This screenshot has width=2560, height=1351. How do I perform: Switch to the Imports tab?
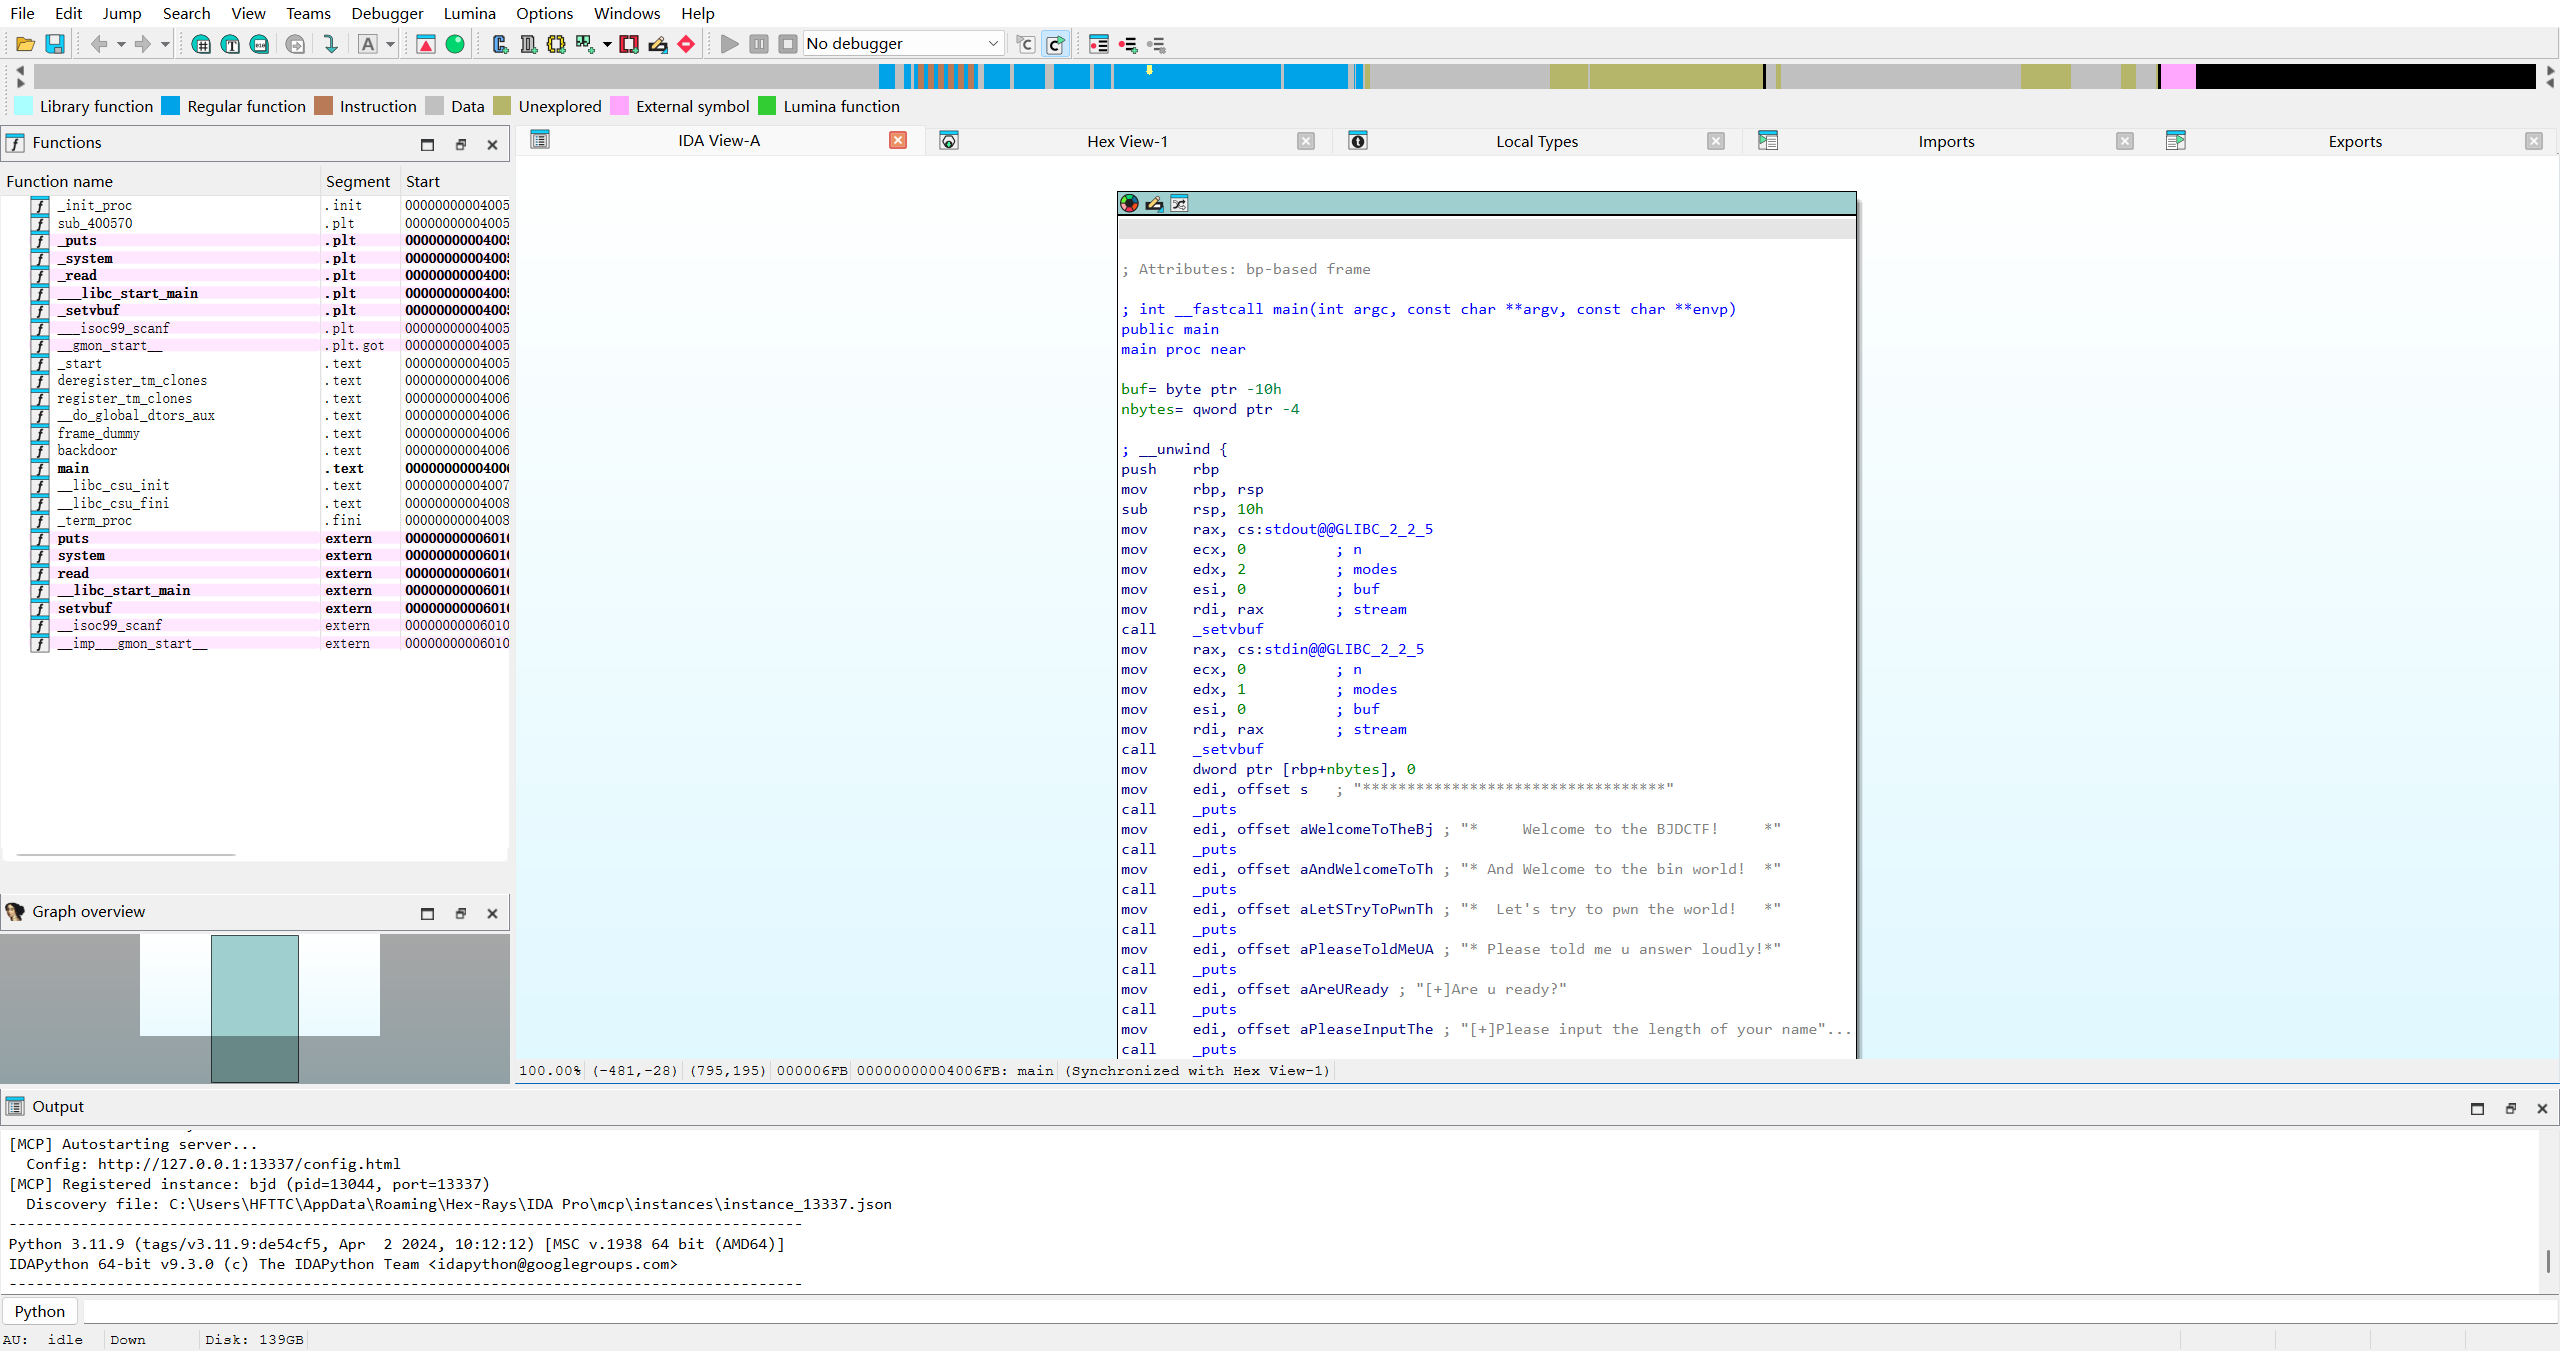(x=1946, y=141)
